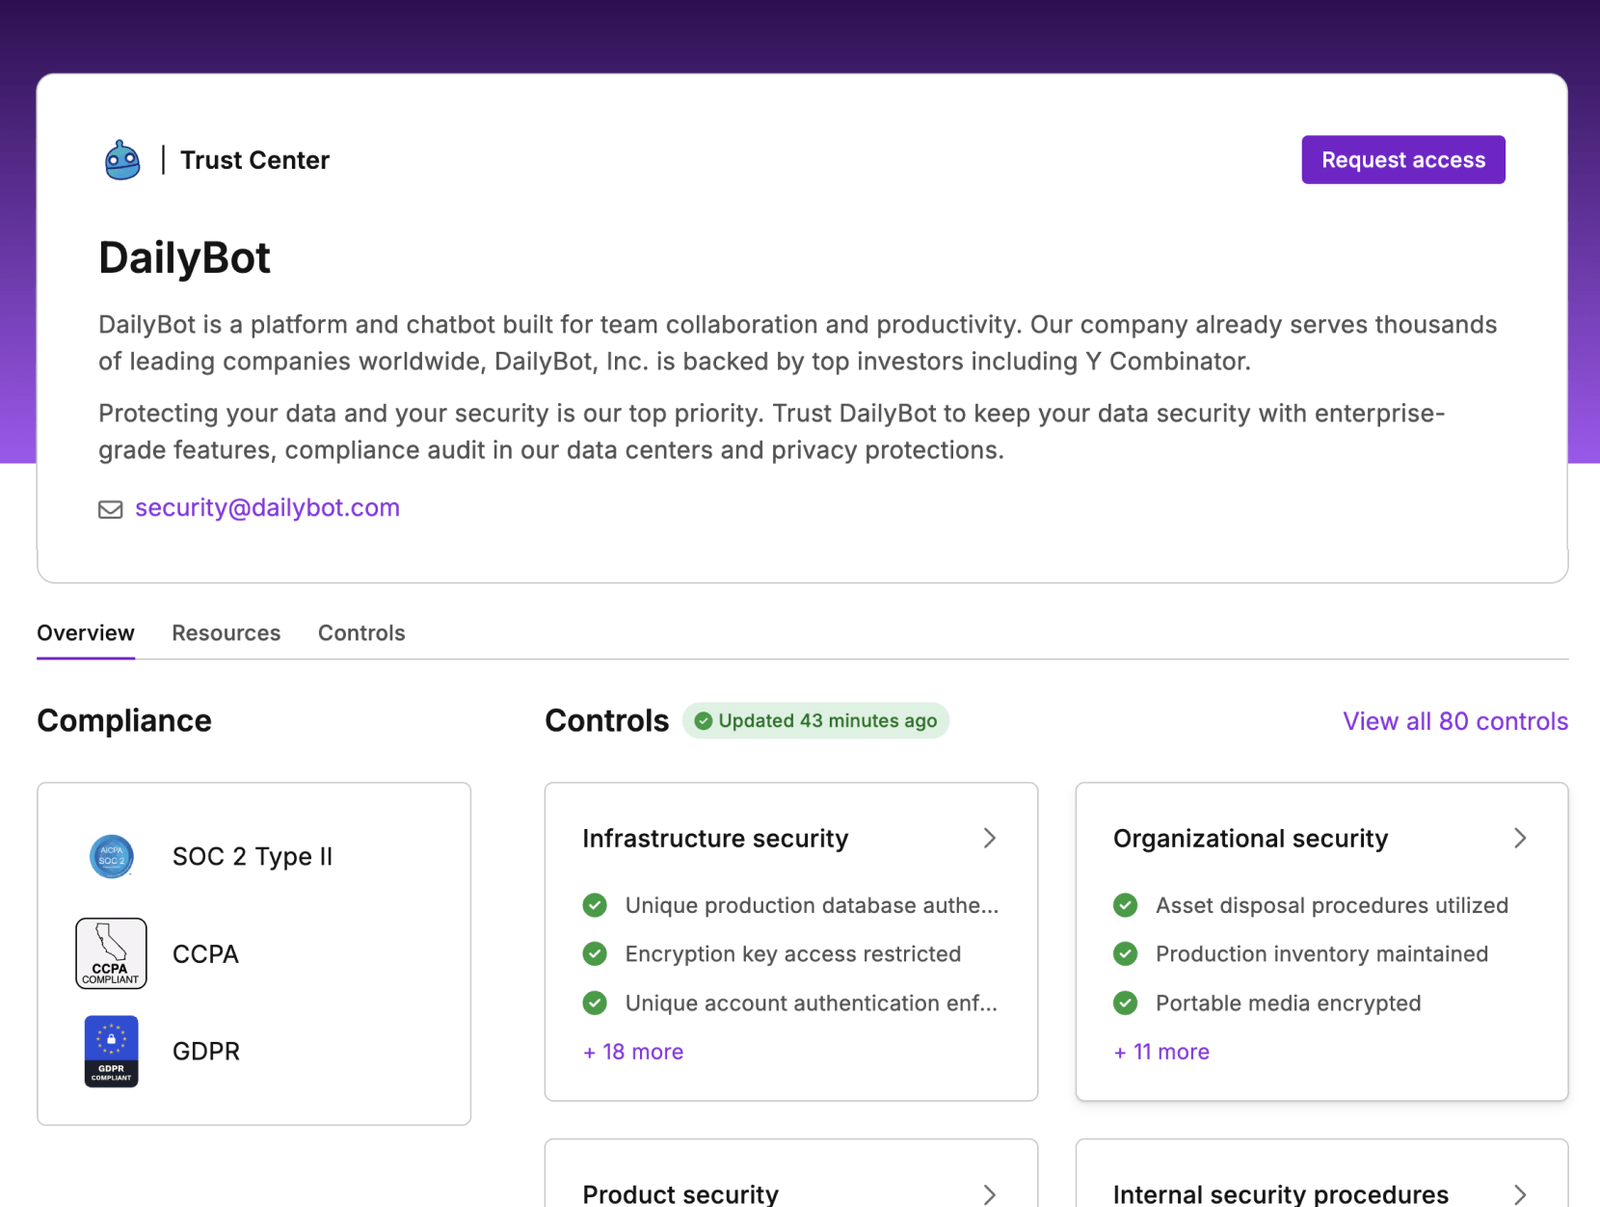
Task: Click the Request access button
Action: [x=1403, y=160]
